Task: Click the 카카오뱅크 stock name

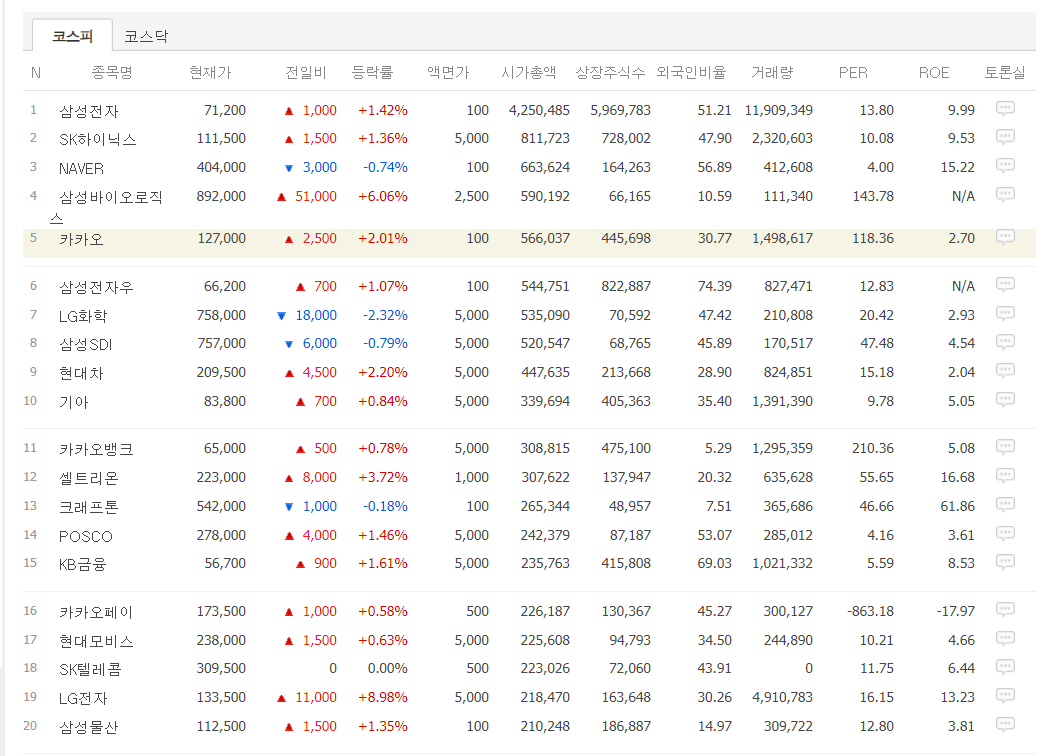Action: [x=95, y=449]
